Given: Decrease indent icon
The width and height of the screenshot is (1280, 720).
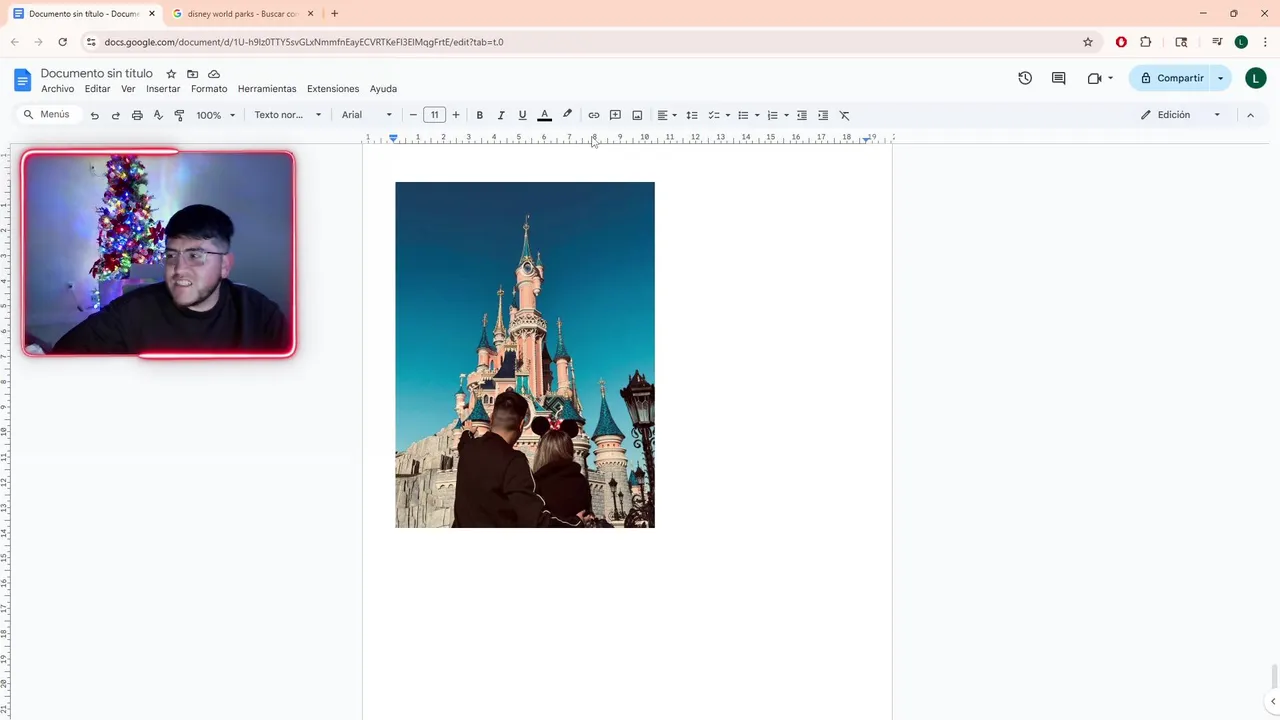Looking at the screenshot, I should point(801,115).
